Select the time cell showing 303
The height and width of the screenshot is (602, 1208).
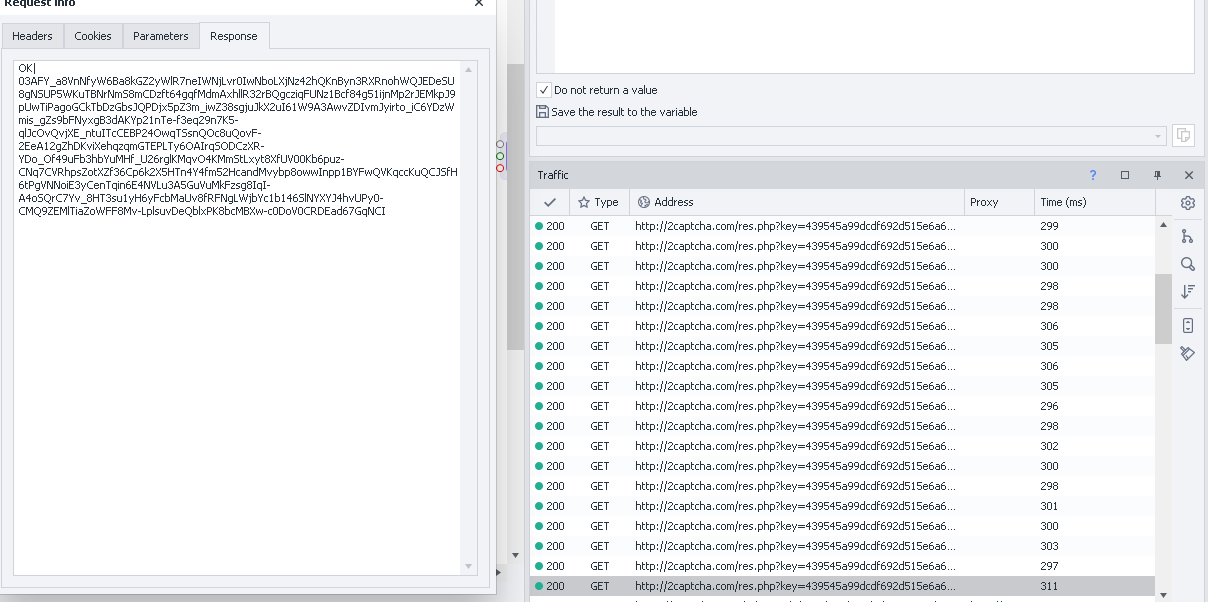1049,546
